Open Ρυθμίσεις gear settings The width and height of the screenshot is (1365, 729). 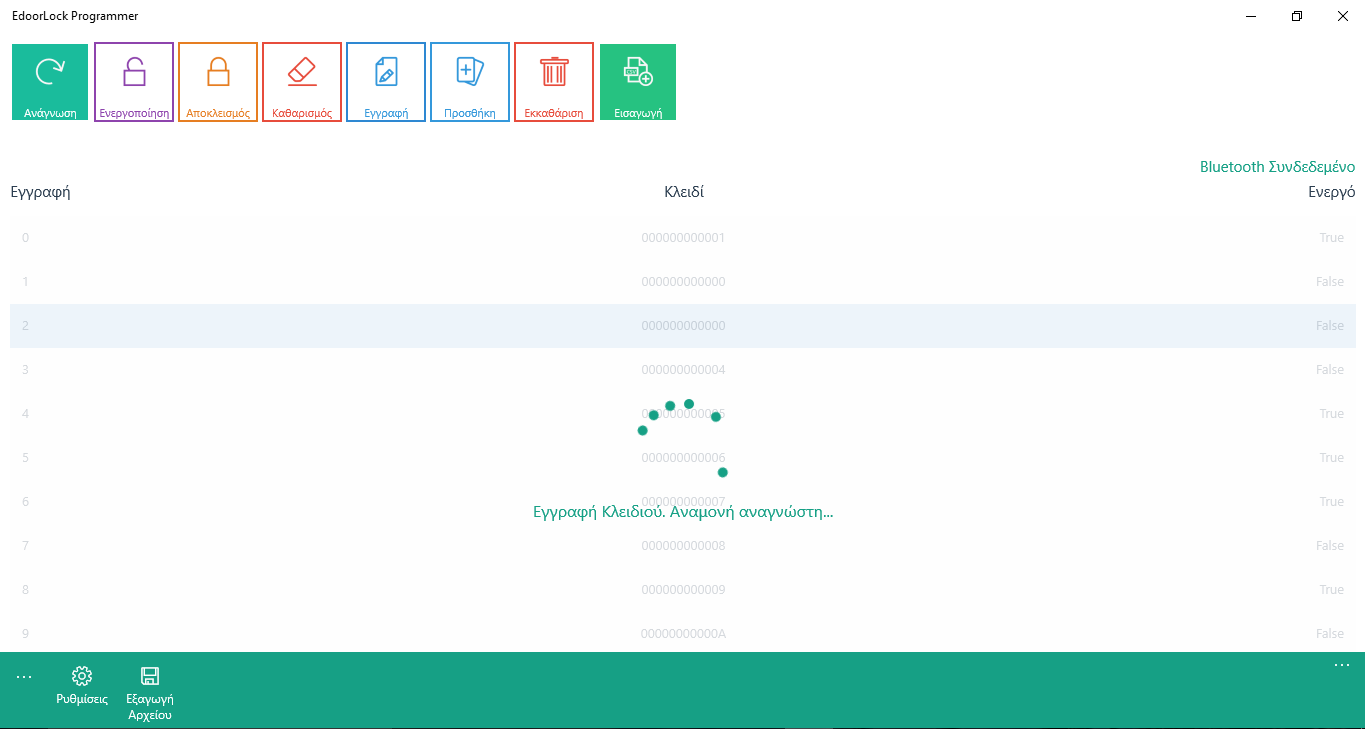pyautogui.click(x=82, y=686)
